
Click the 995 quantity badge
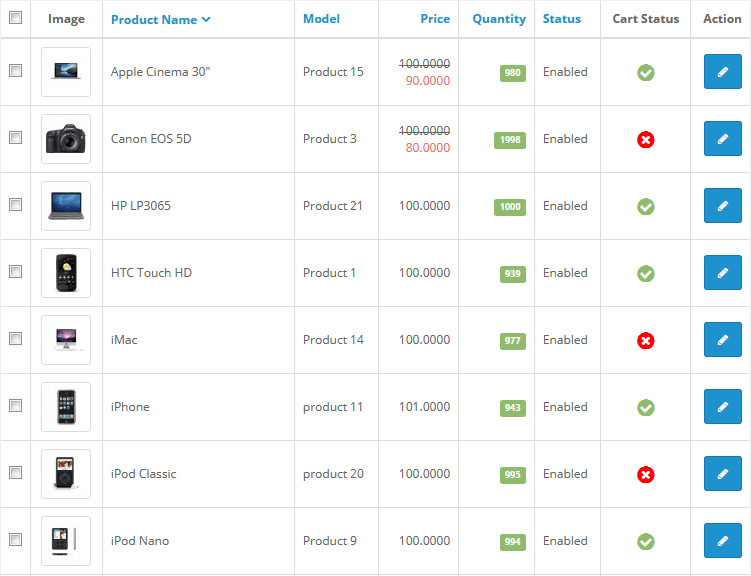[x=512, y=475]
